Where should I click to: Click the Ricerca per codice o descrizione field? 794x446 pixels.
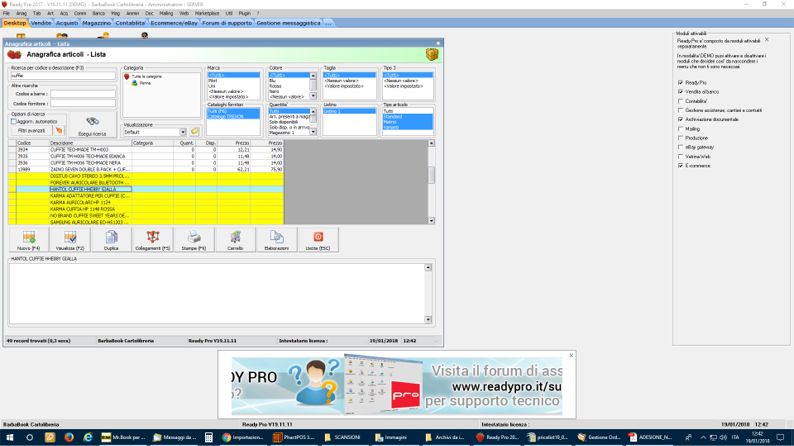click(x=63, y=75)
